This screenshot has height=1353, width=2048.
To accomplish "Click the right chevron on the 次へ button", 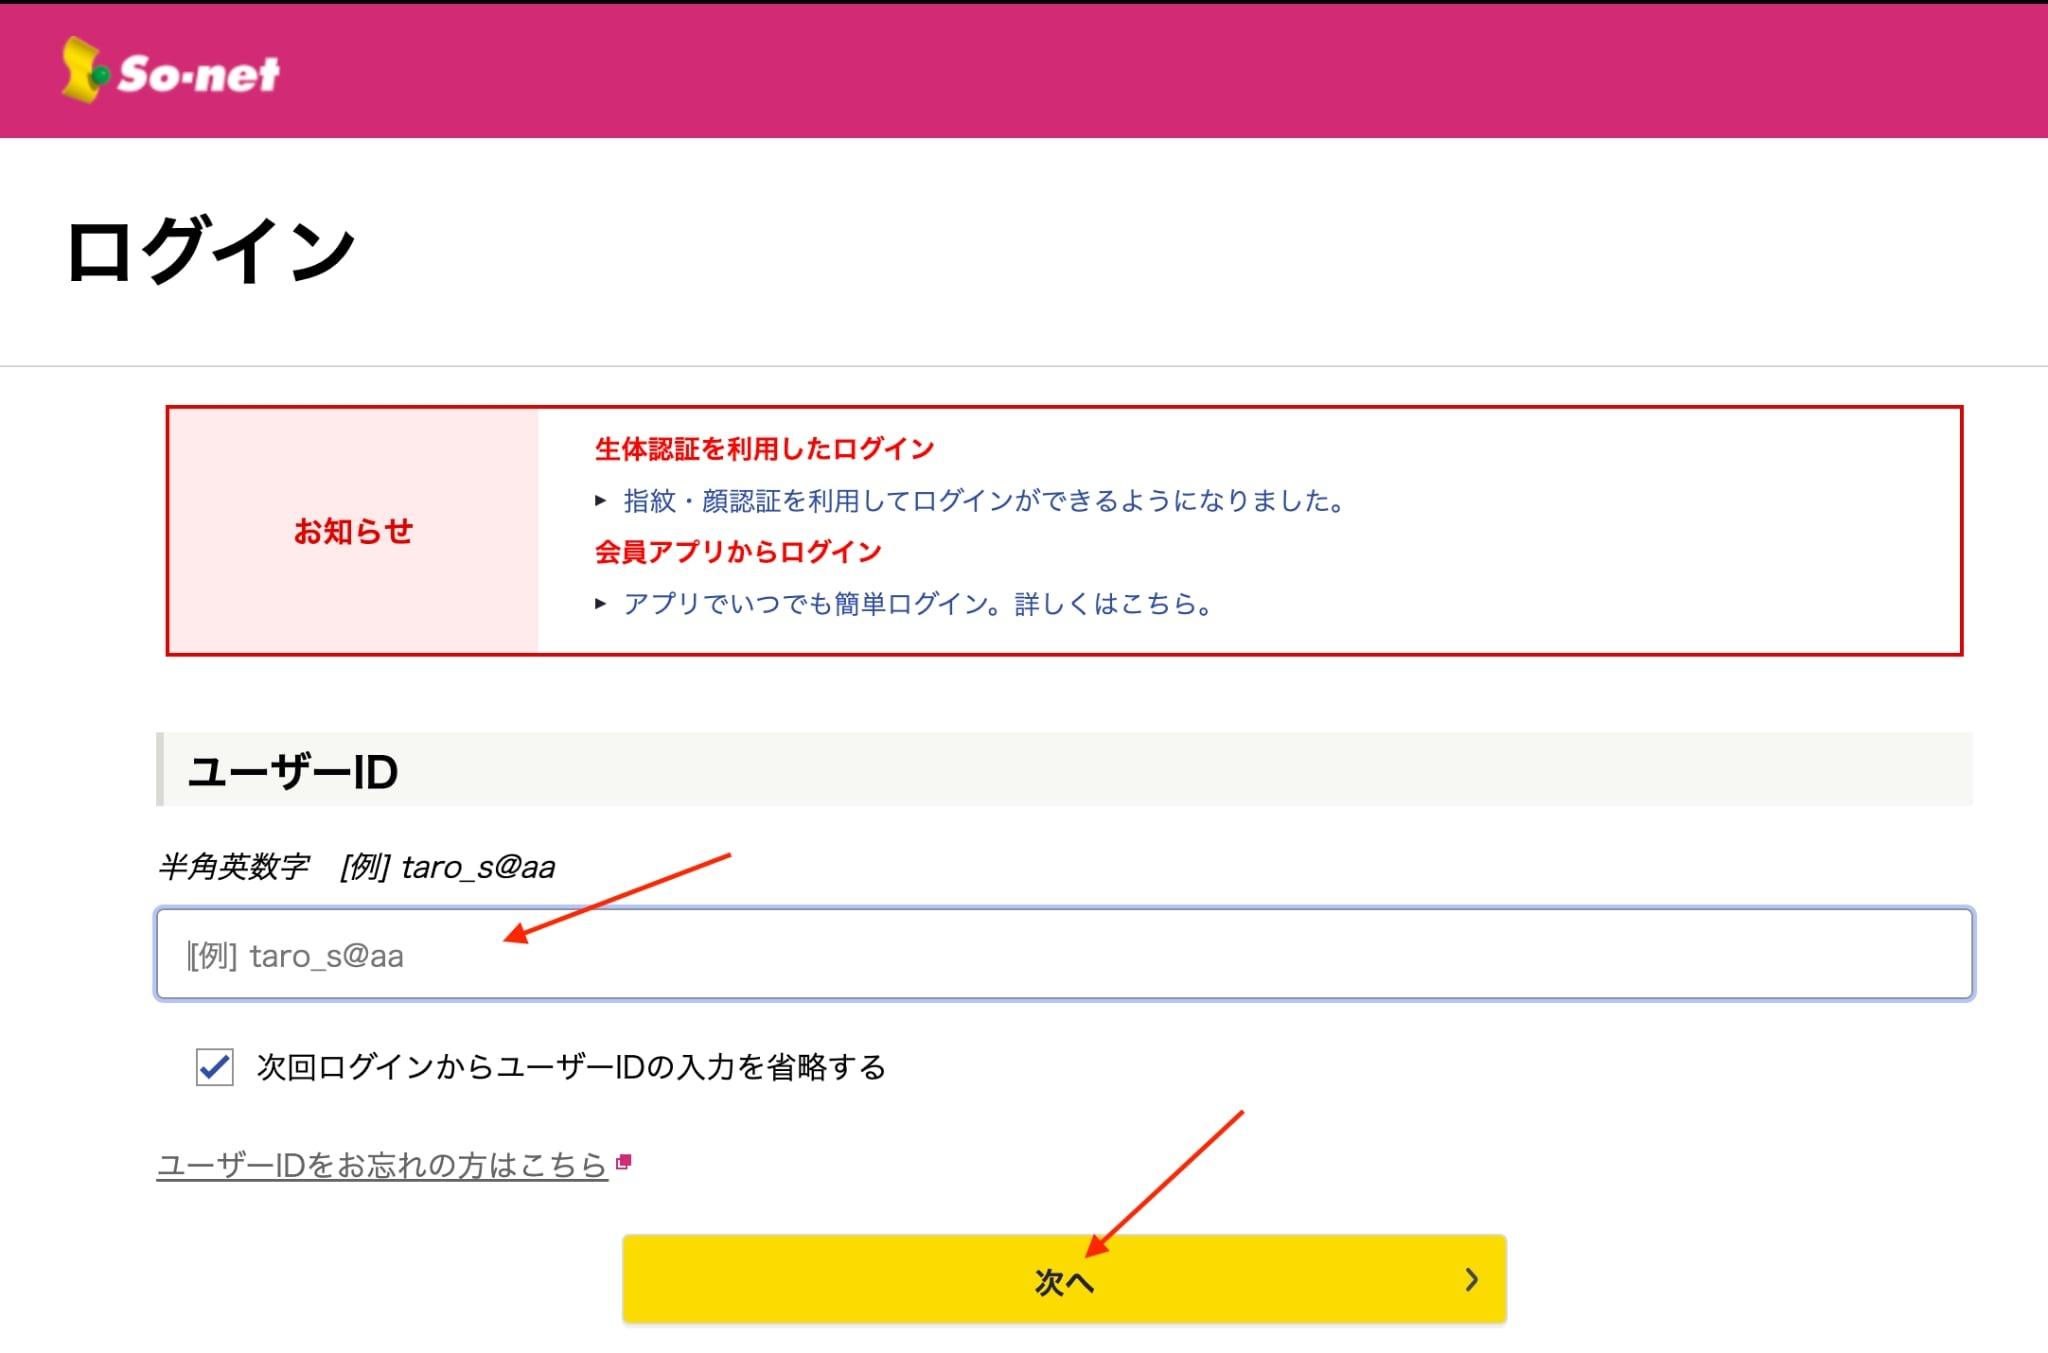I will point(1471,1279).
